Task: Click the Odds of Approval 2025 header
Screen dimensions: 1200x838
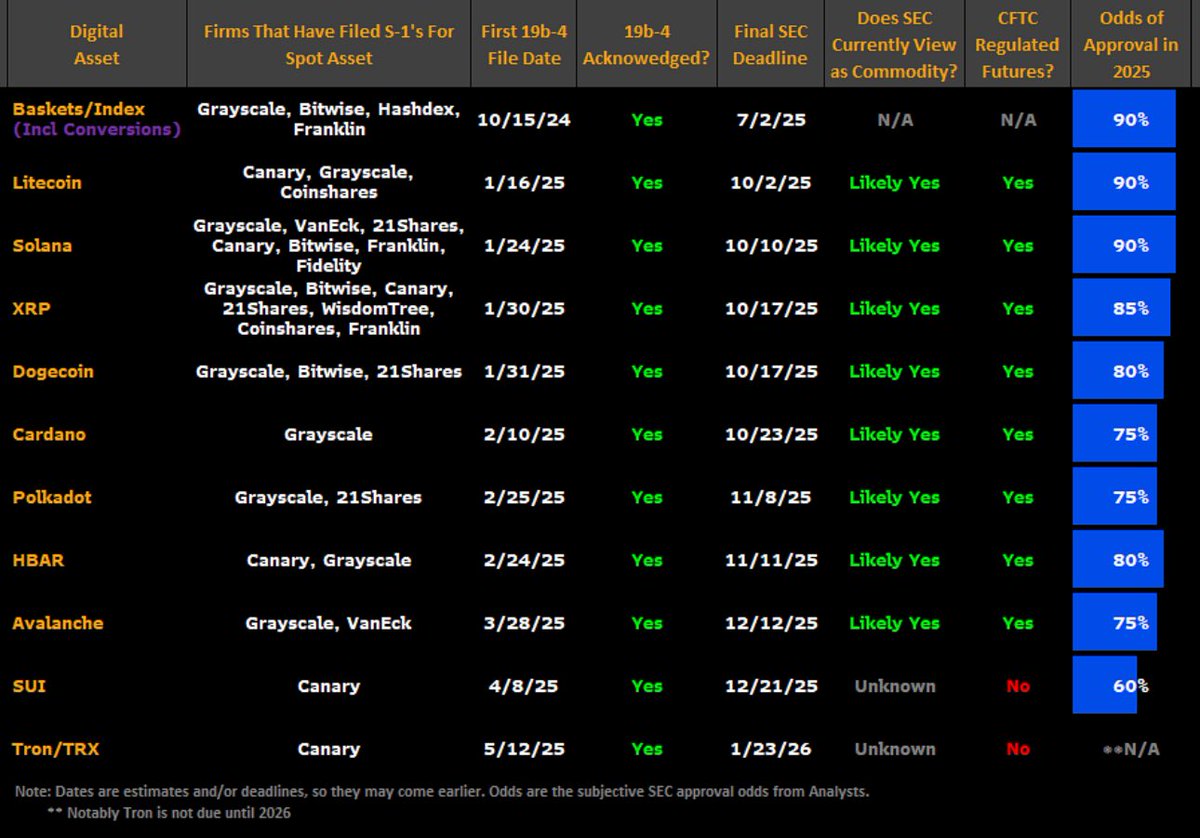Action: (1130, 44)
